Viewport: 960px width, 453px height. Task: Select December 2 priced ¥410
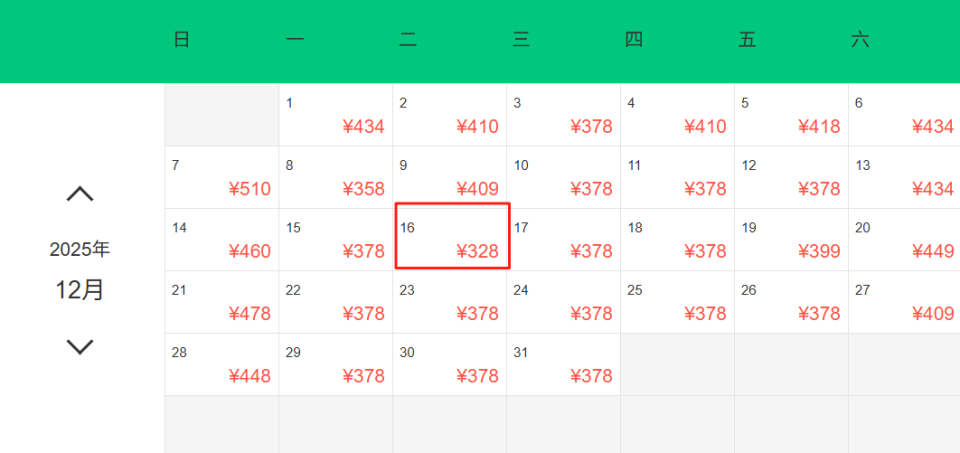click(450, 115)
